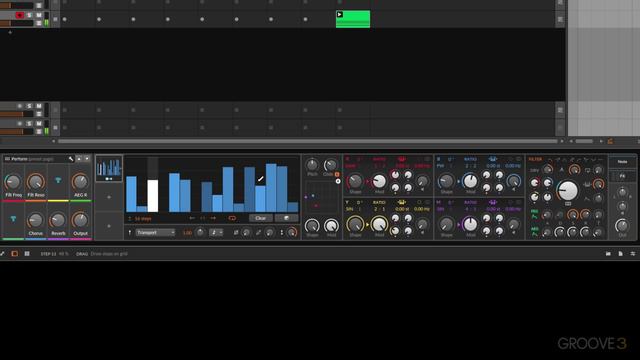The width and height of the screenshot is (640, 360).
Task: Click the randomize dice button next to Clear
Action: pos(287,218)
